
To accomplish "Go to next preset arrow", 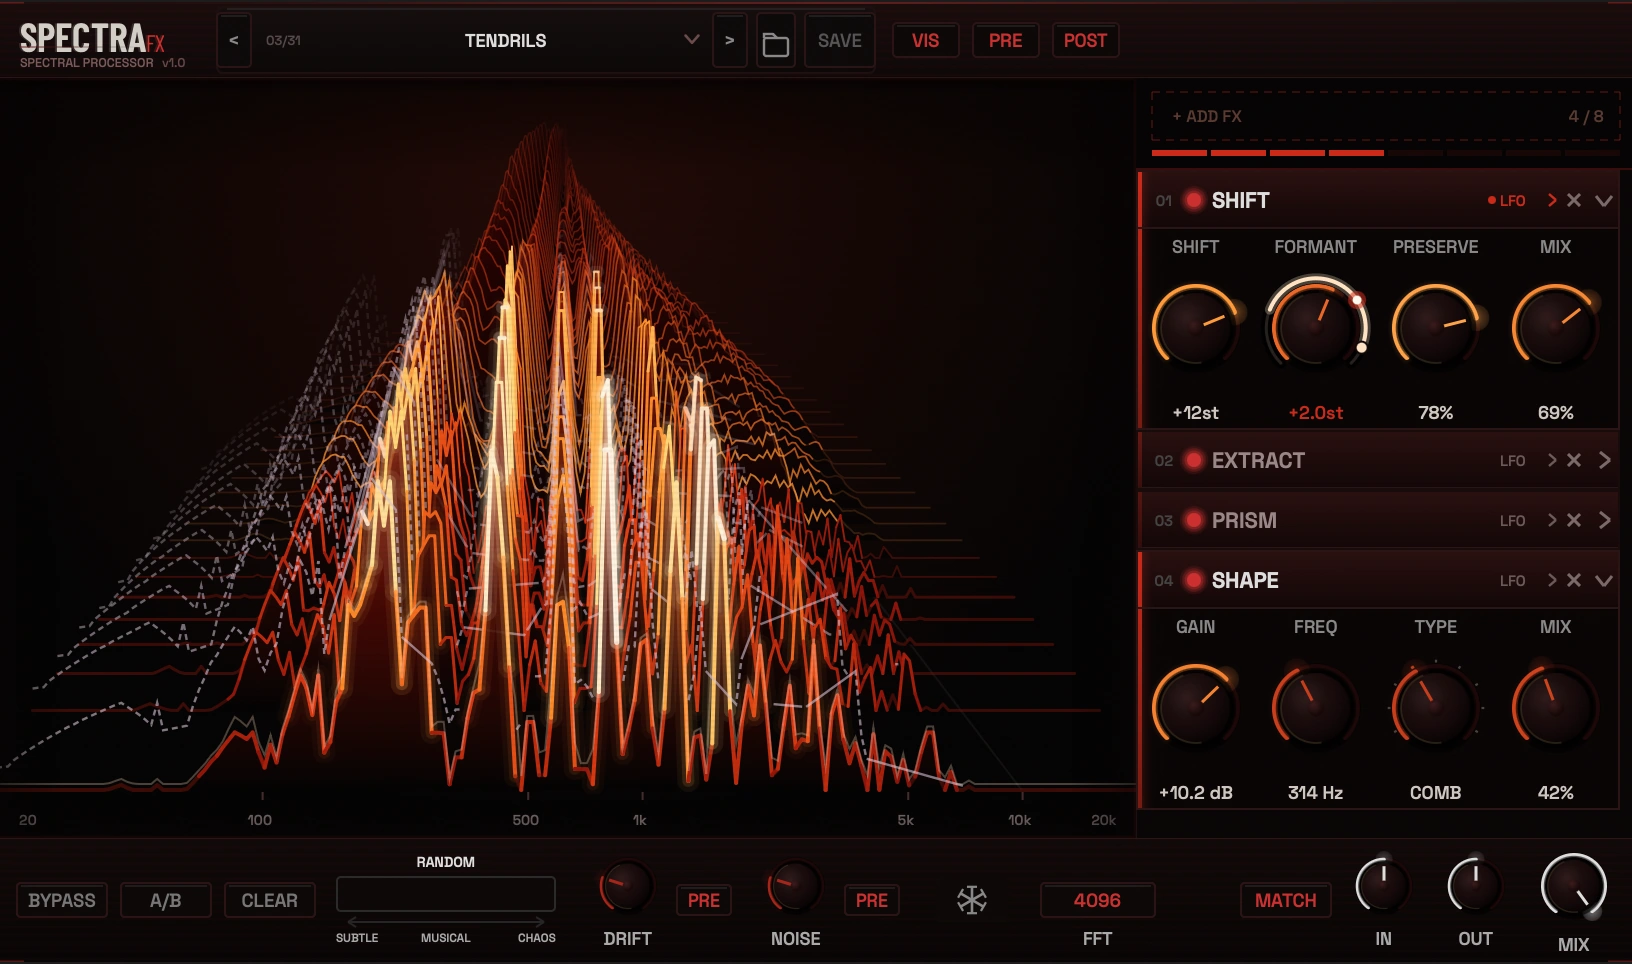I will pos(730,41).
